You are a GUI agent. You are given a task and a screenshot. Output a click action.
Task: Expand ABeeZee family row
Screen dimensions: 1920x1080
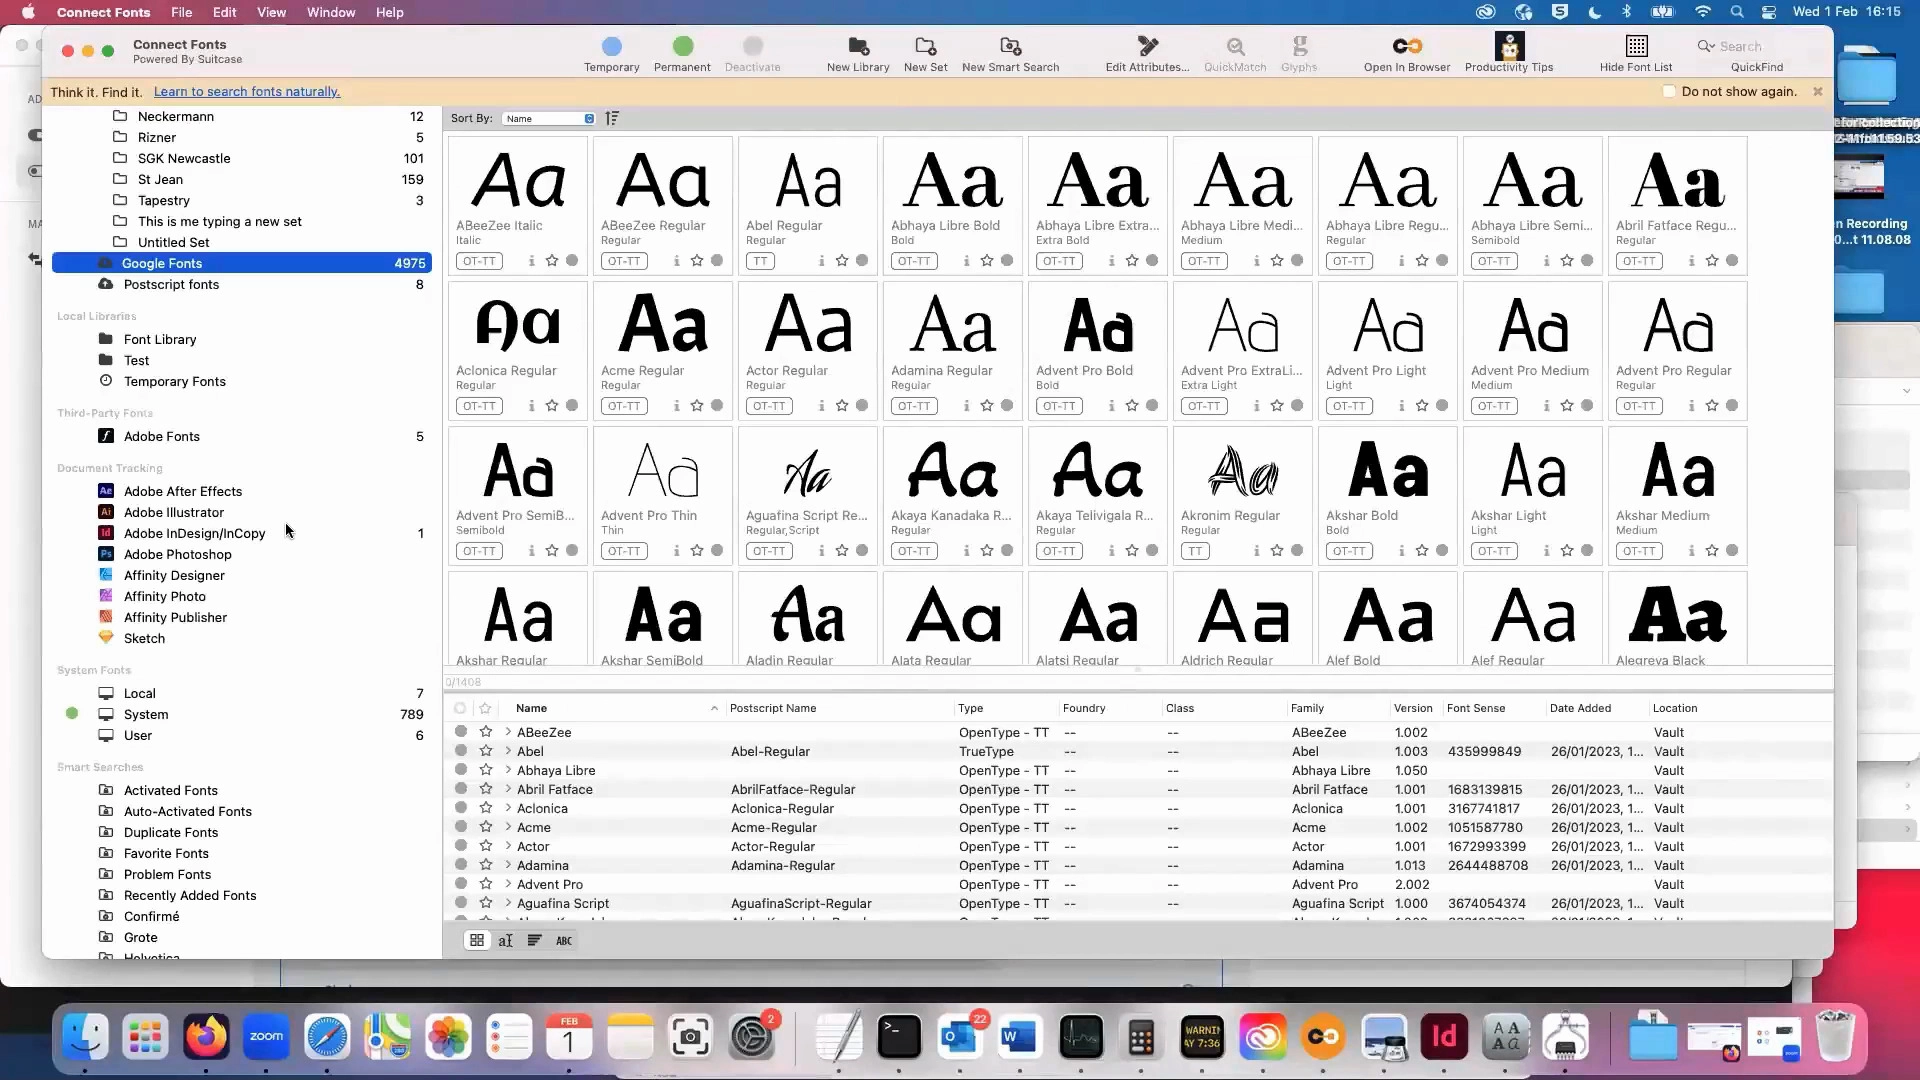coord(508,732)
